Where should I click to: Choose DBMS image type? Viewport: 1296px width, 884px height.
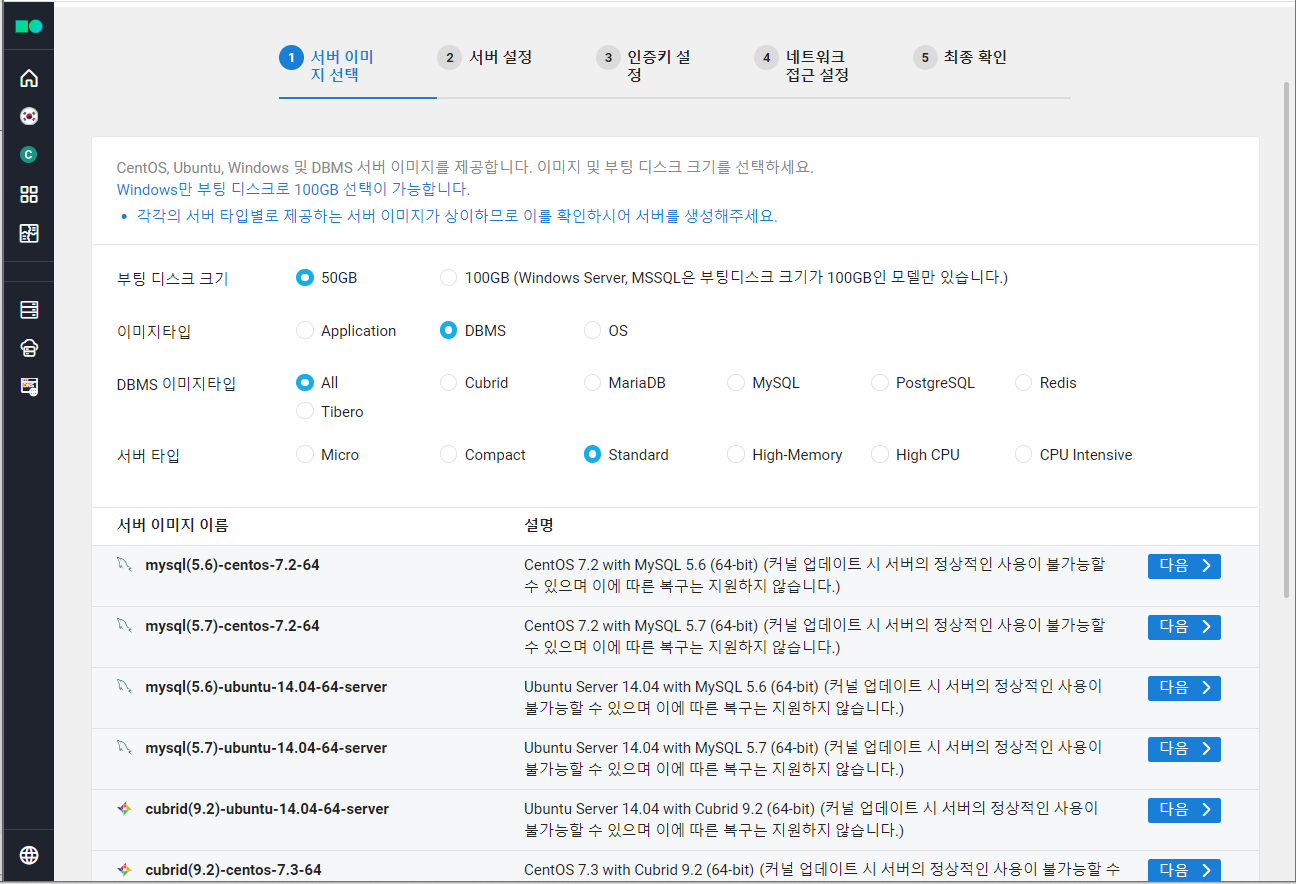click(x=449, y=330)
